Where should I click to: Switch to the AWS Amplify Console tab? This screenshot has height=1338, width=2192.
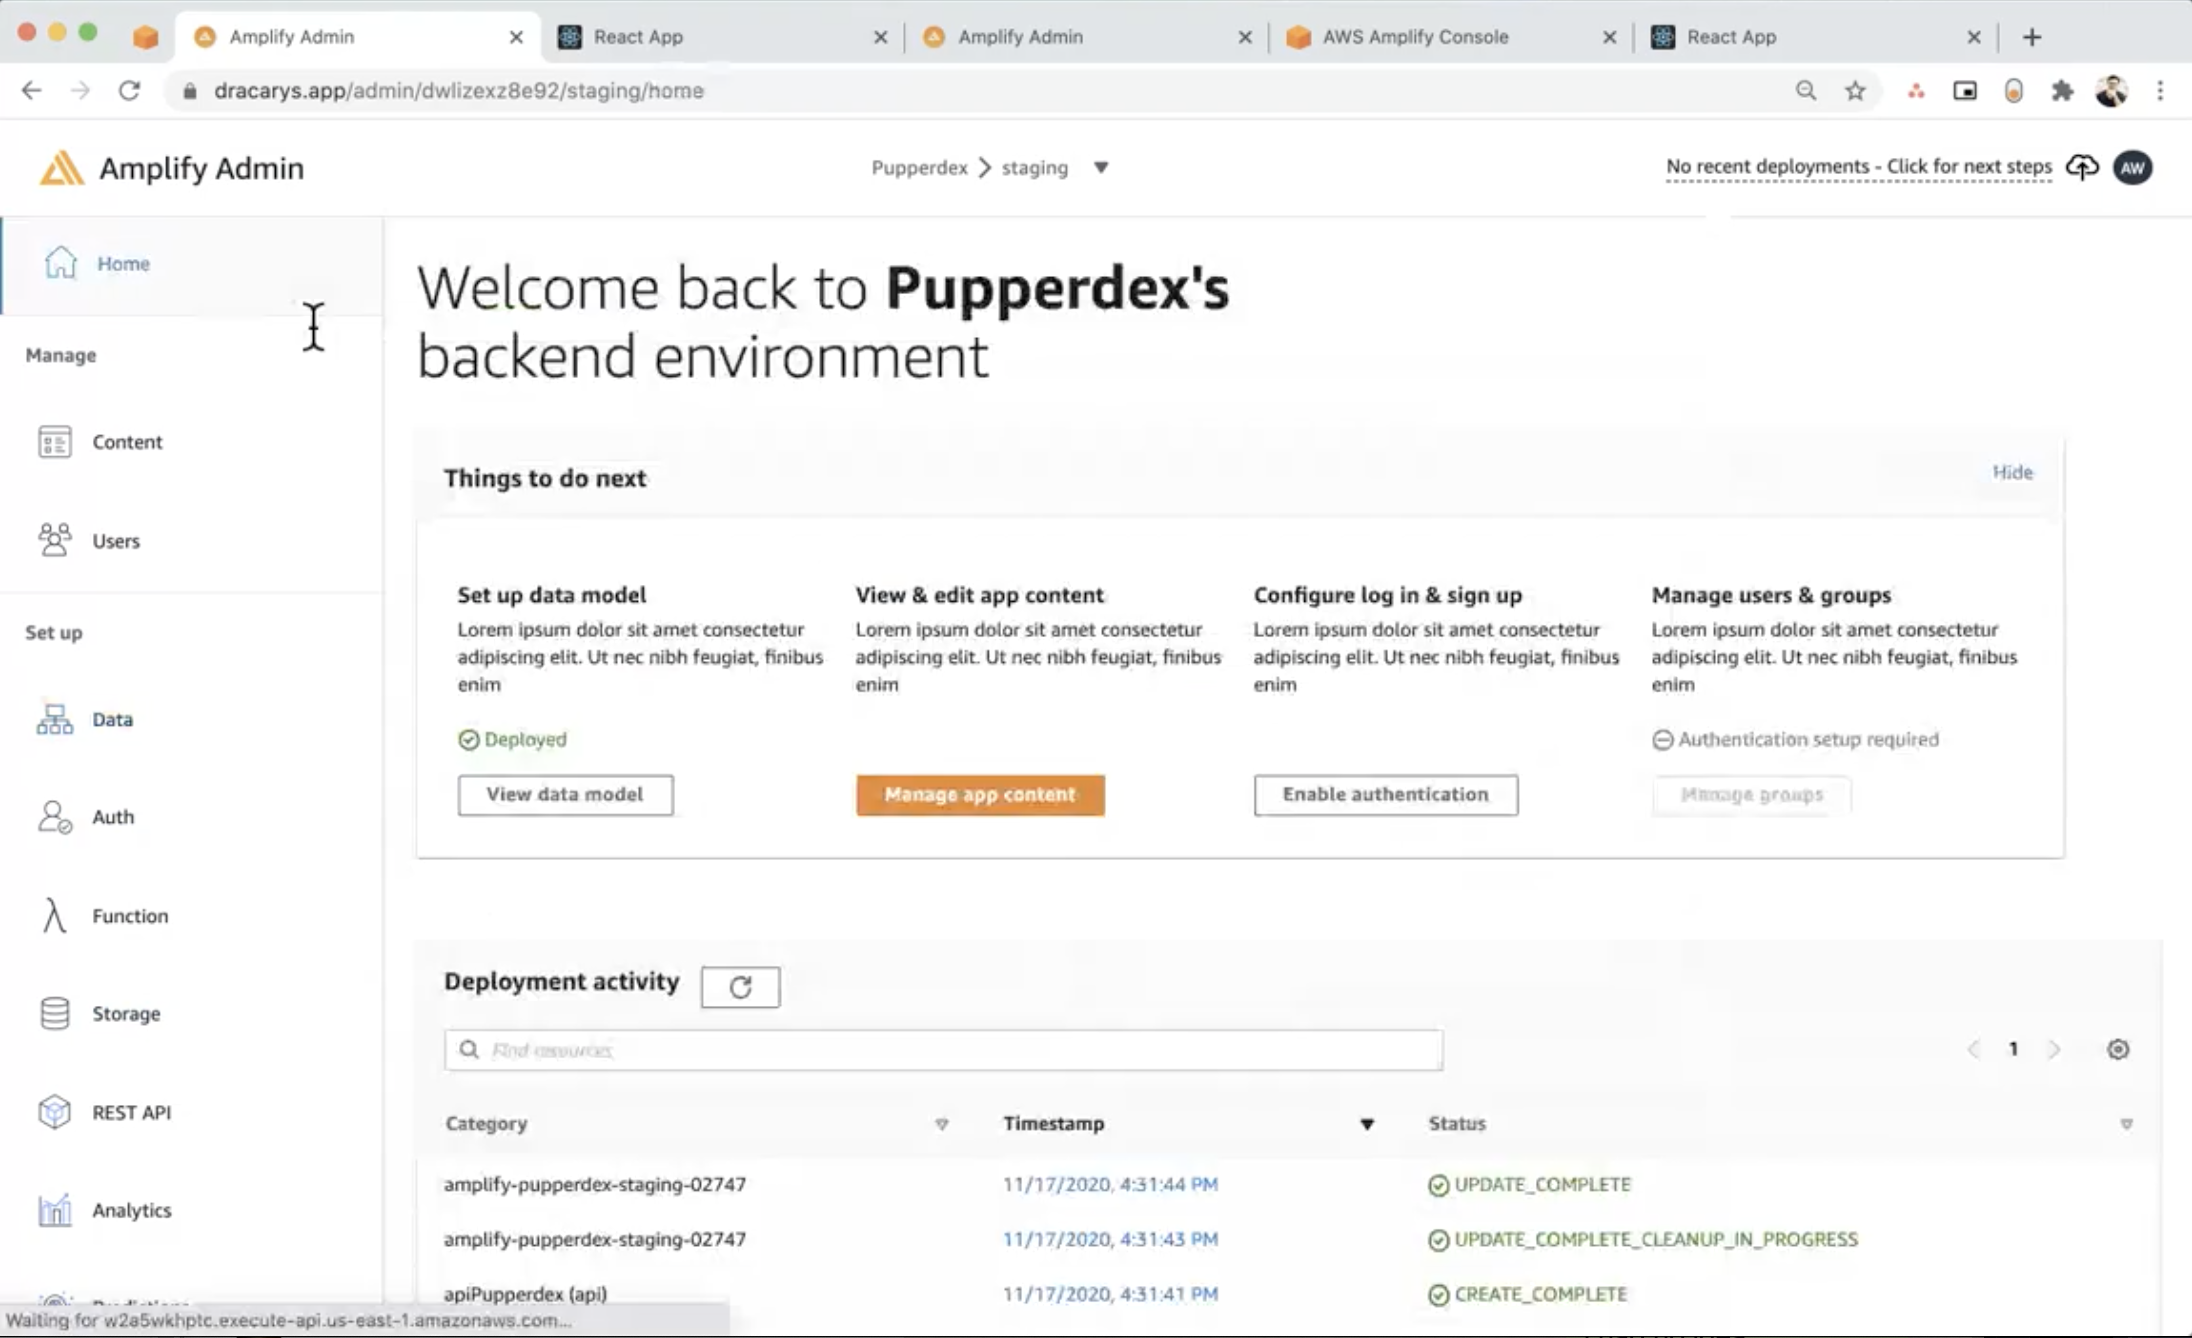[1451, 37]
